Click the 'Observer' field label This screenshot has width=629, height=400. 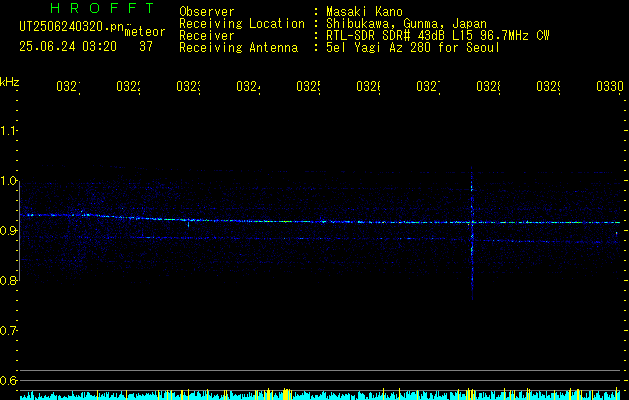pyautogui.click(x=207, y=11)
